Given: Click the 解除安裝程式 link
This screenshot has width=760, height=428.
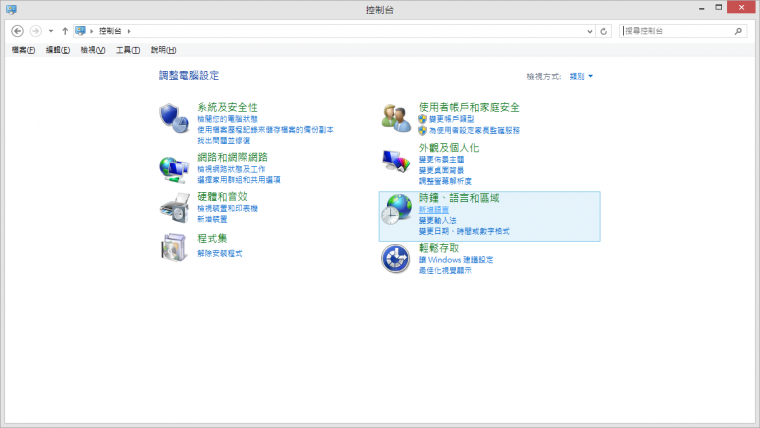Looking at the screenshot, I should [220, 254].
